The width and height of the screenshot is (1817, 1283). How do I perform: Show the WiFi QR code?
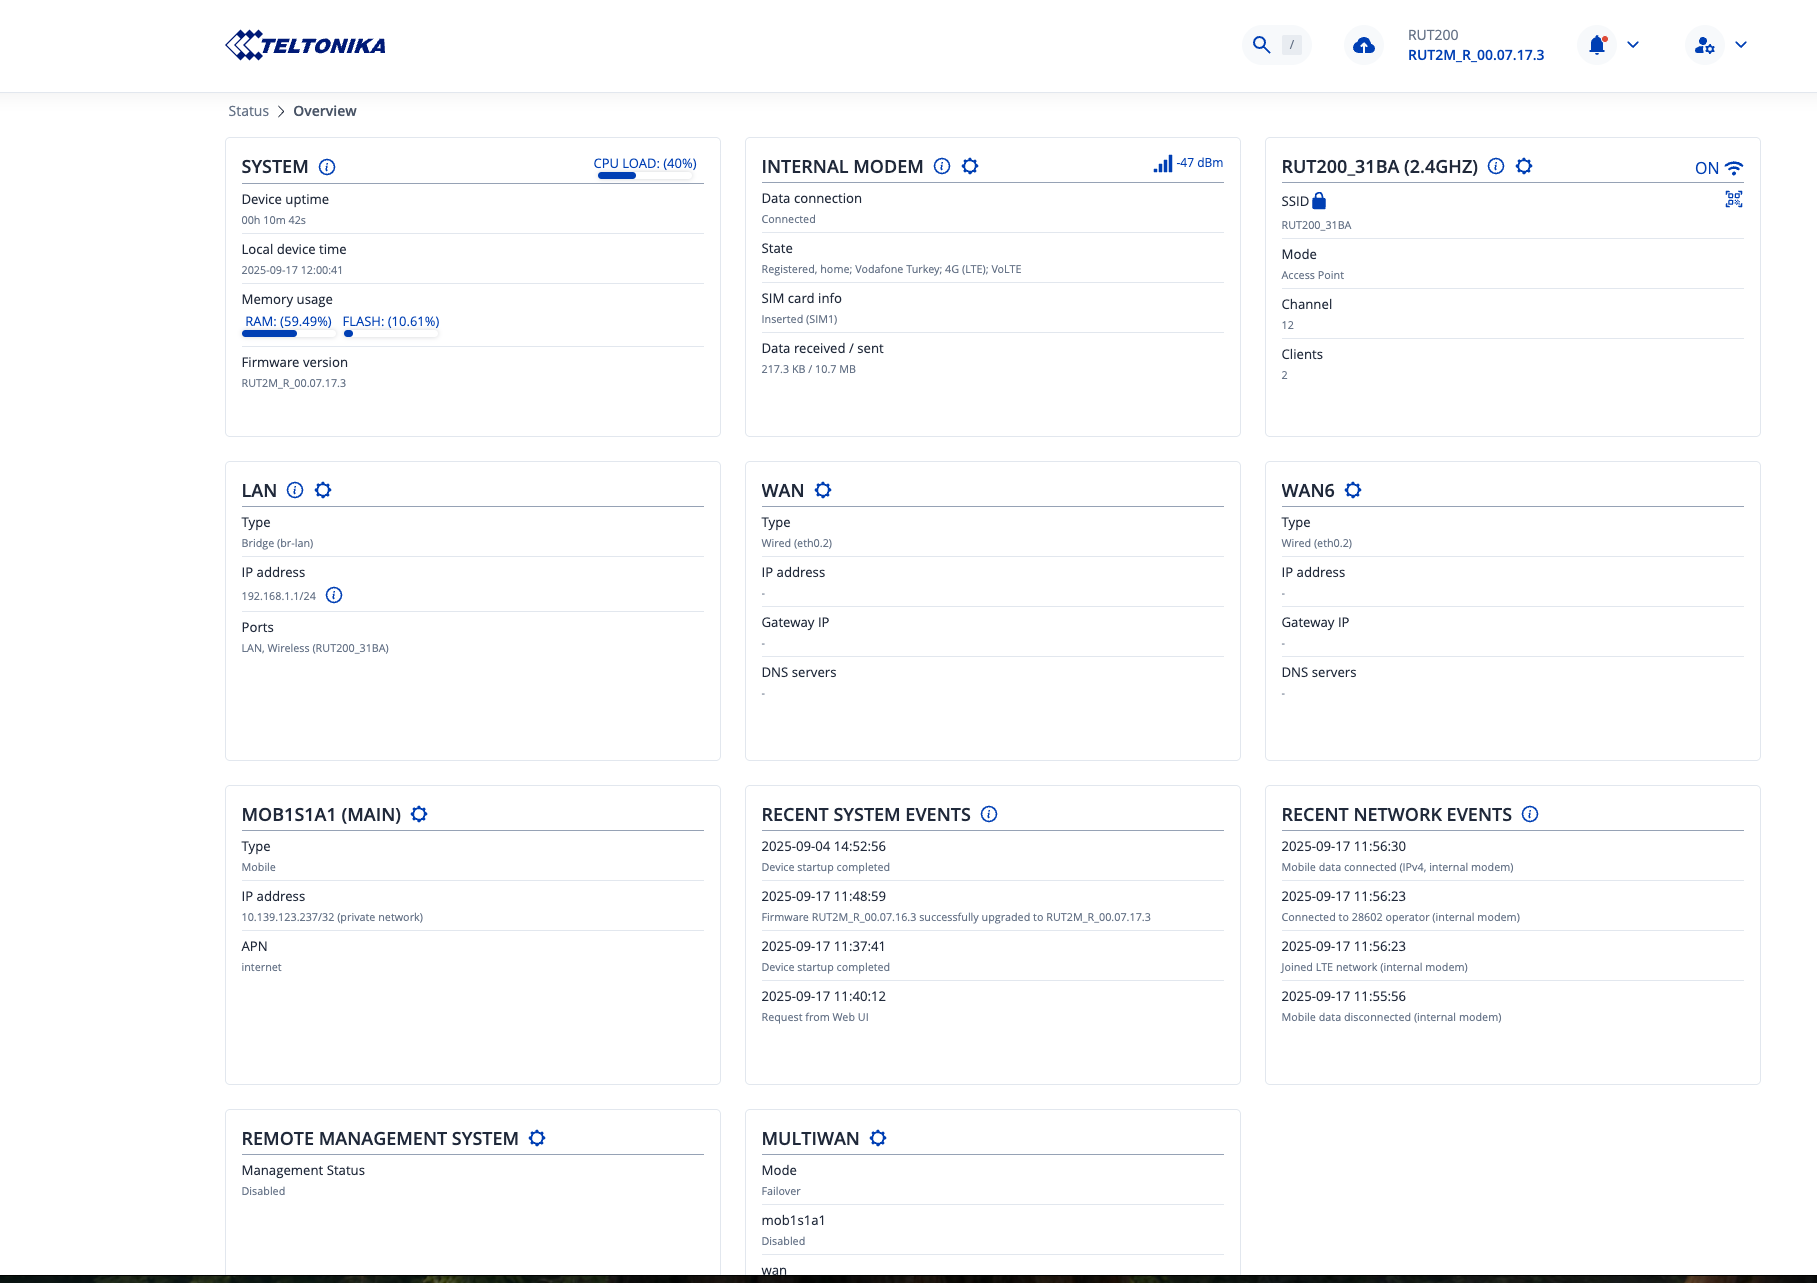tap(1733, 199)
